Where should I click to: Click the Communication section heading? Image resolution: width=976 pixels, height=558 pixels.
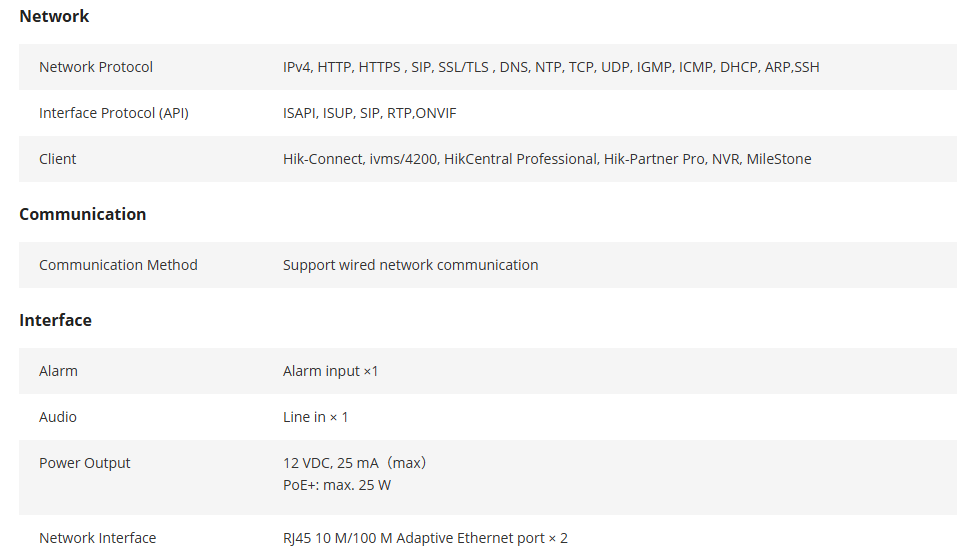pyautogui.click(x=83, y=214)
